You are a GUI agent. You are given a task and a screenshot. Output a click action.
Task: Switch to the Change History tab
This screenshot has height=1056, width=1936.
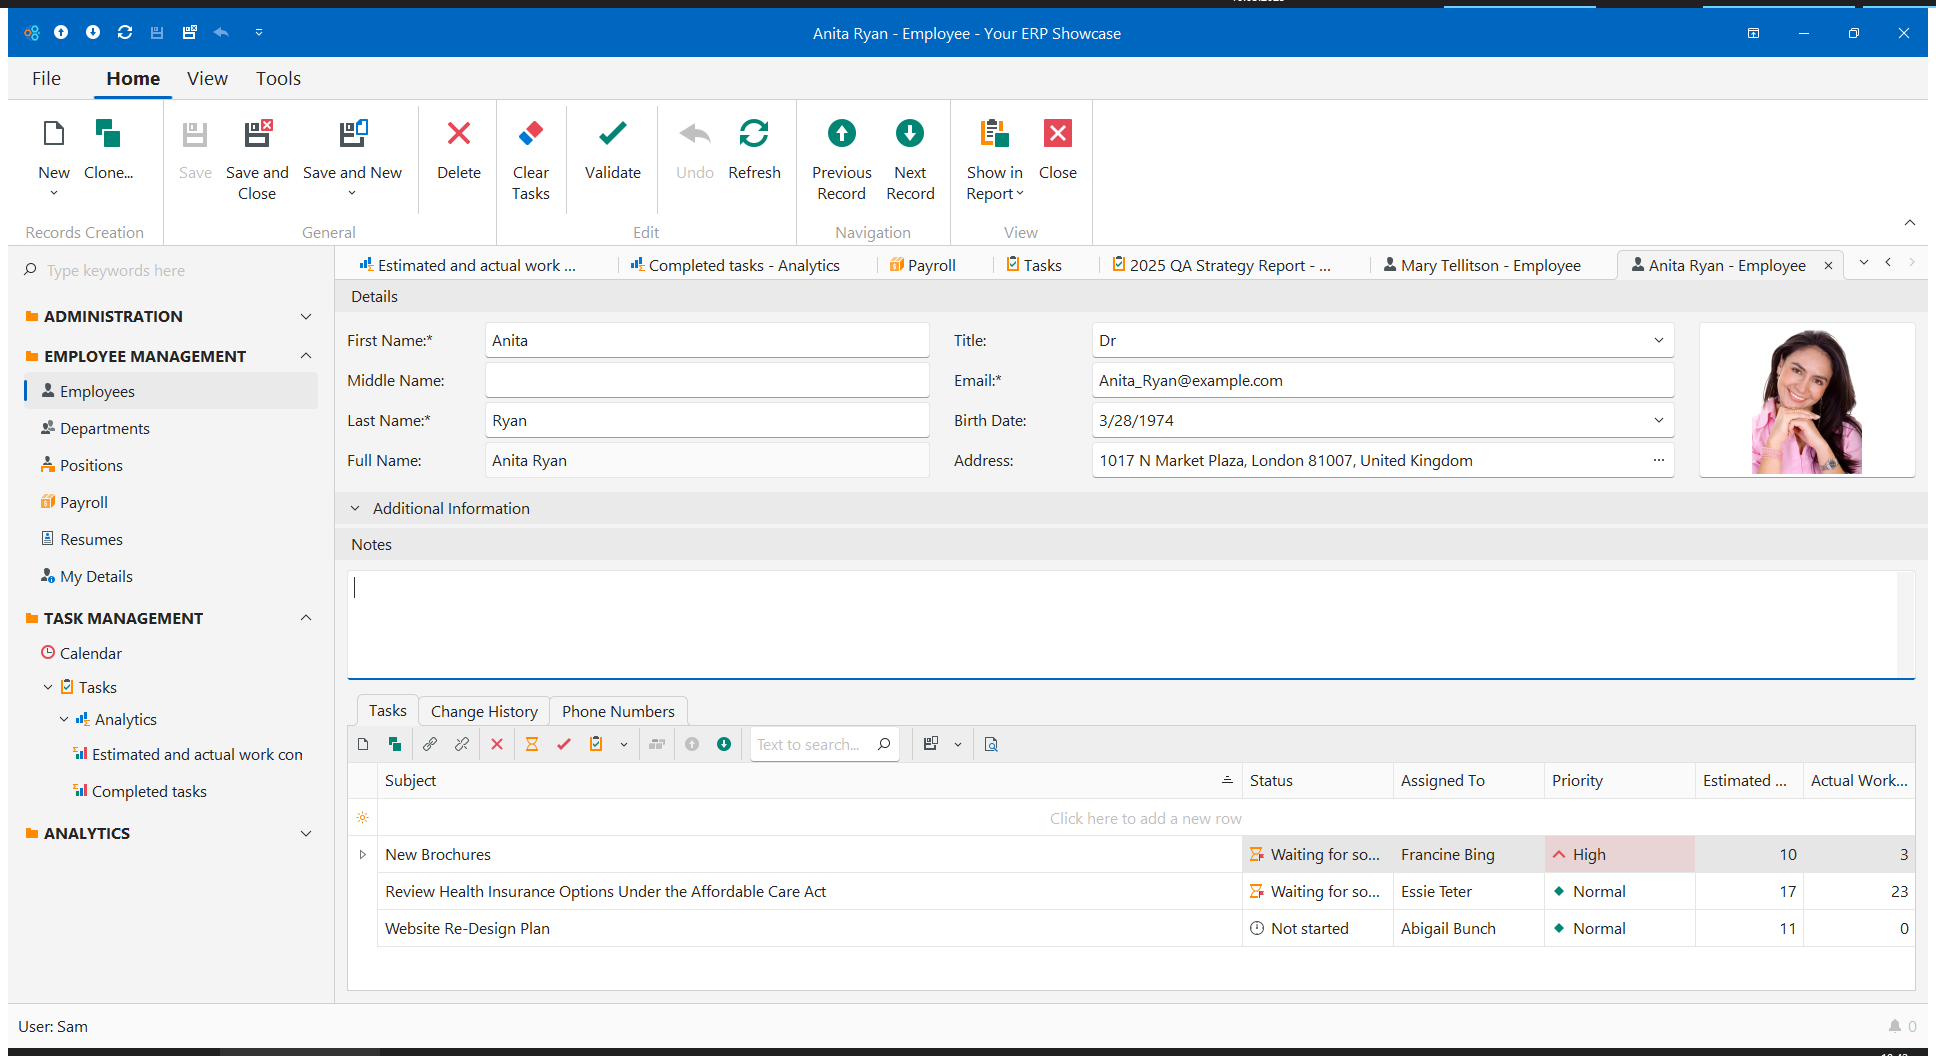pyautogui.click(x=484, y=712)
